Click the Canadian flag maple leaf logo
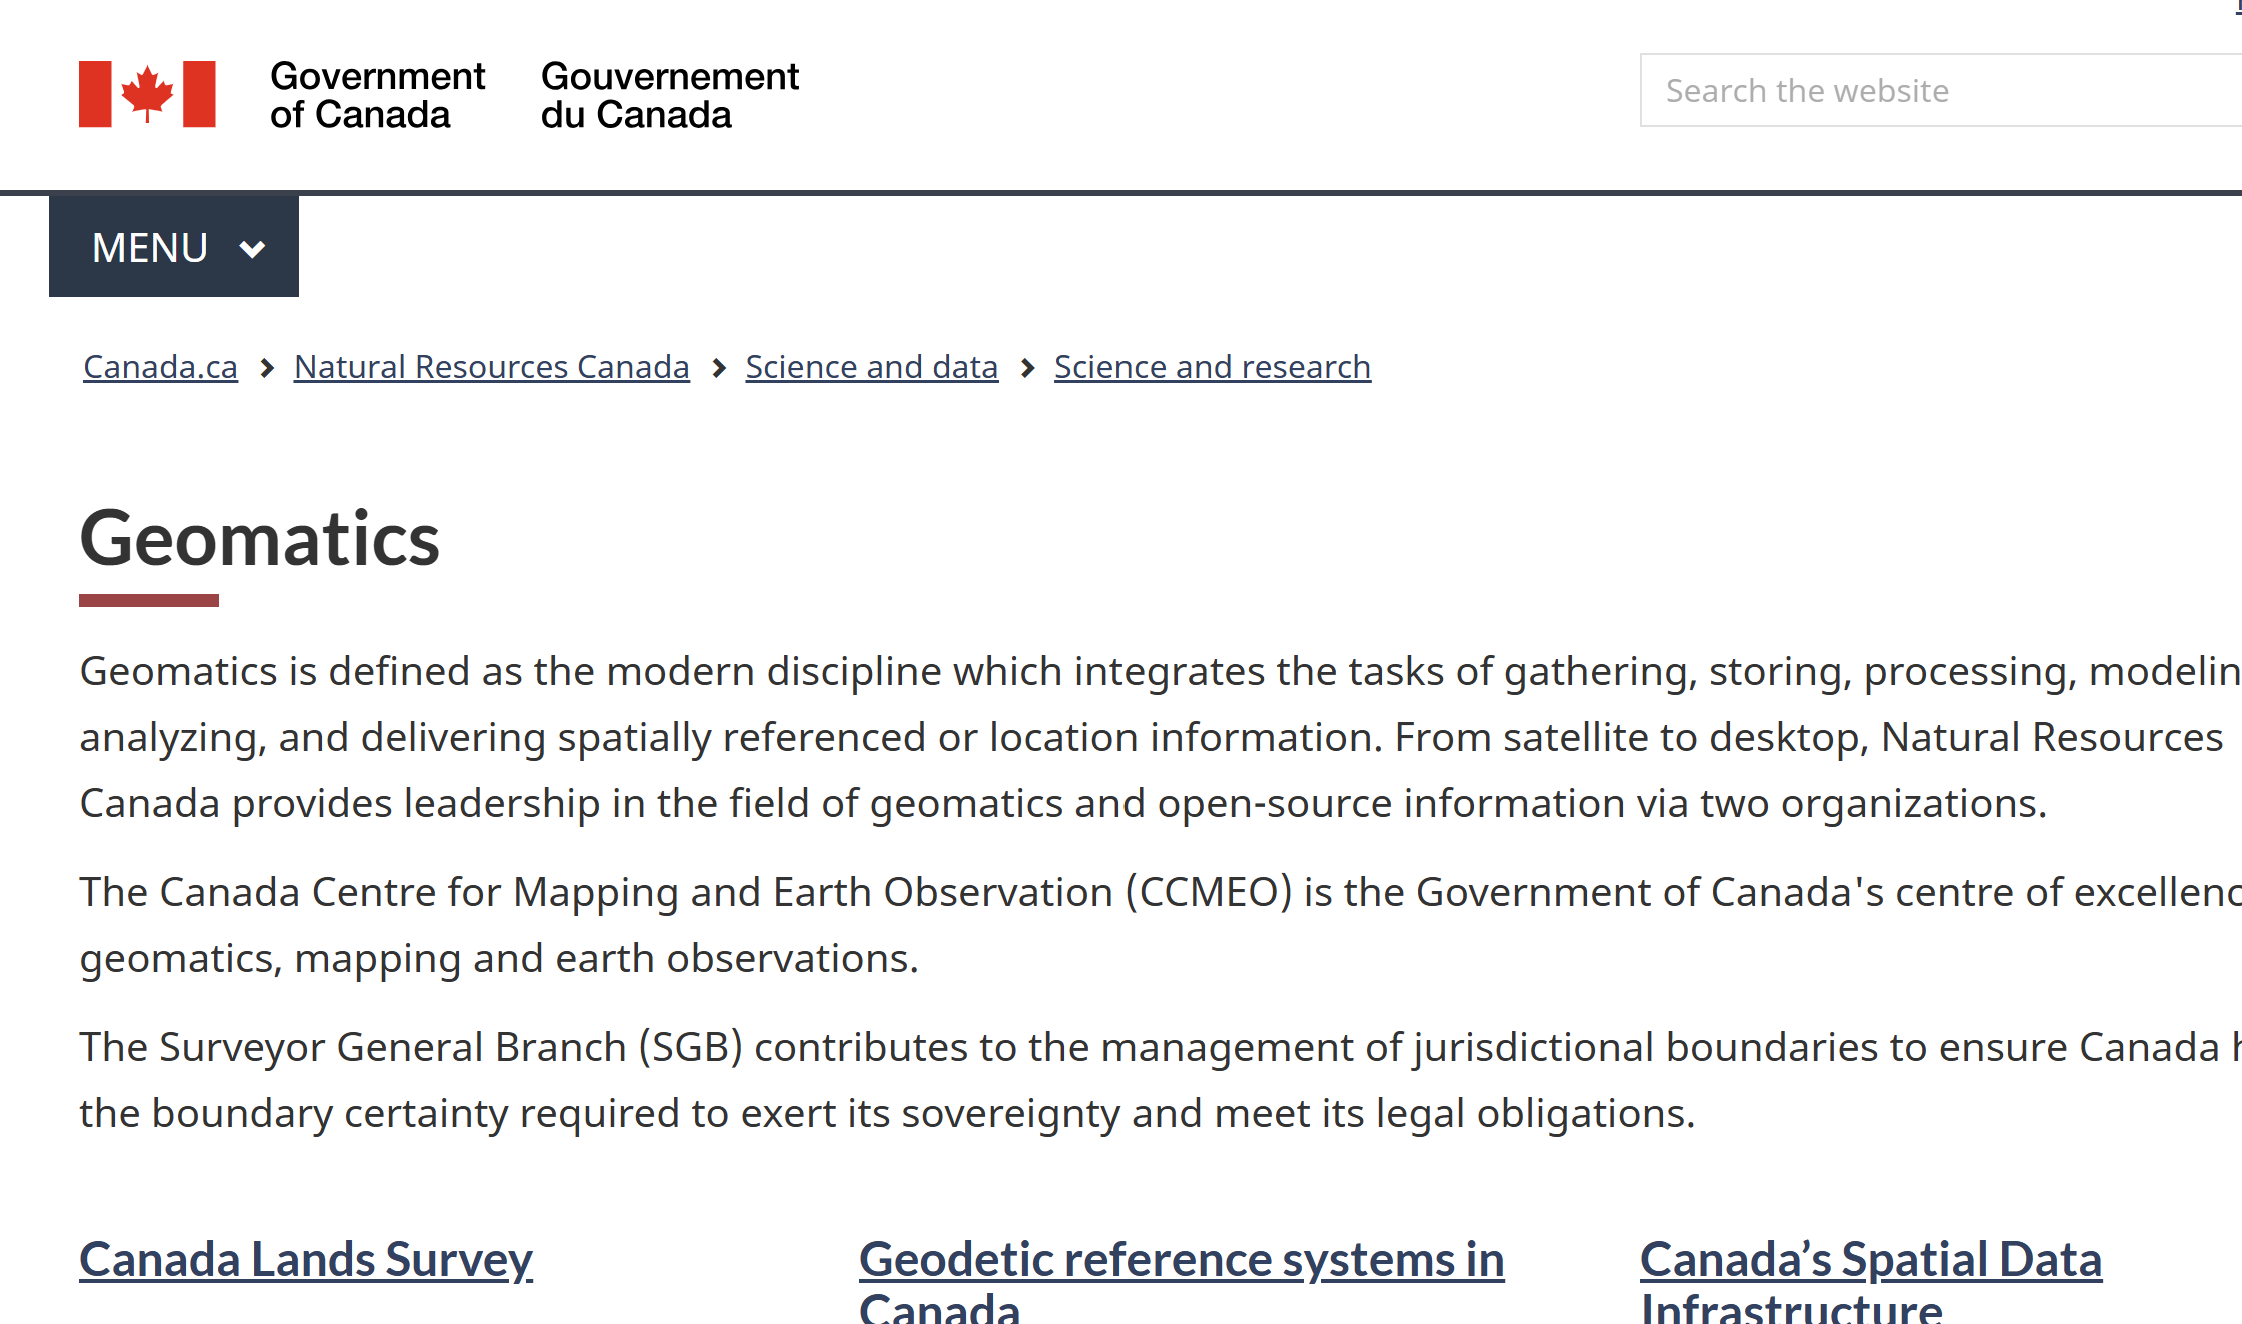The width and height of the screenshot is (2242, 1324). [147, 94]
